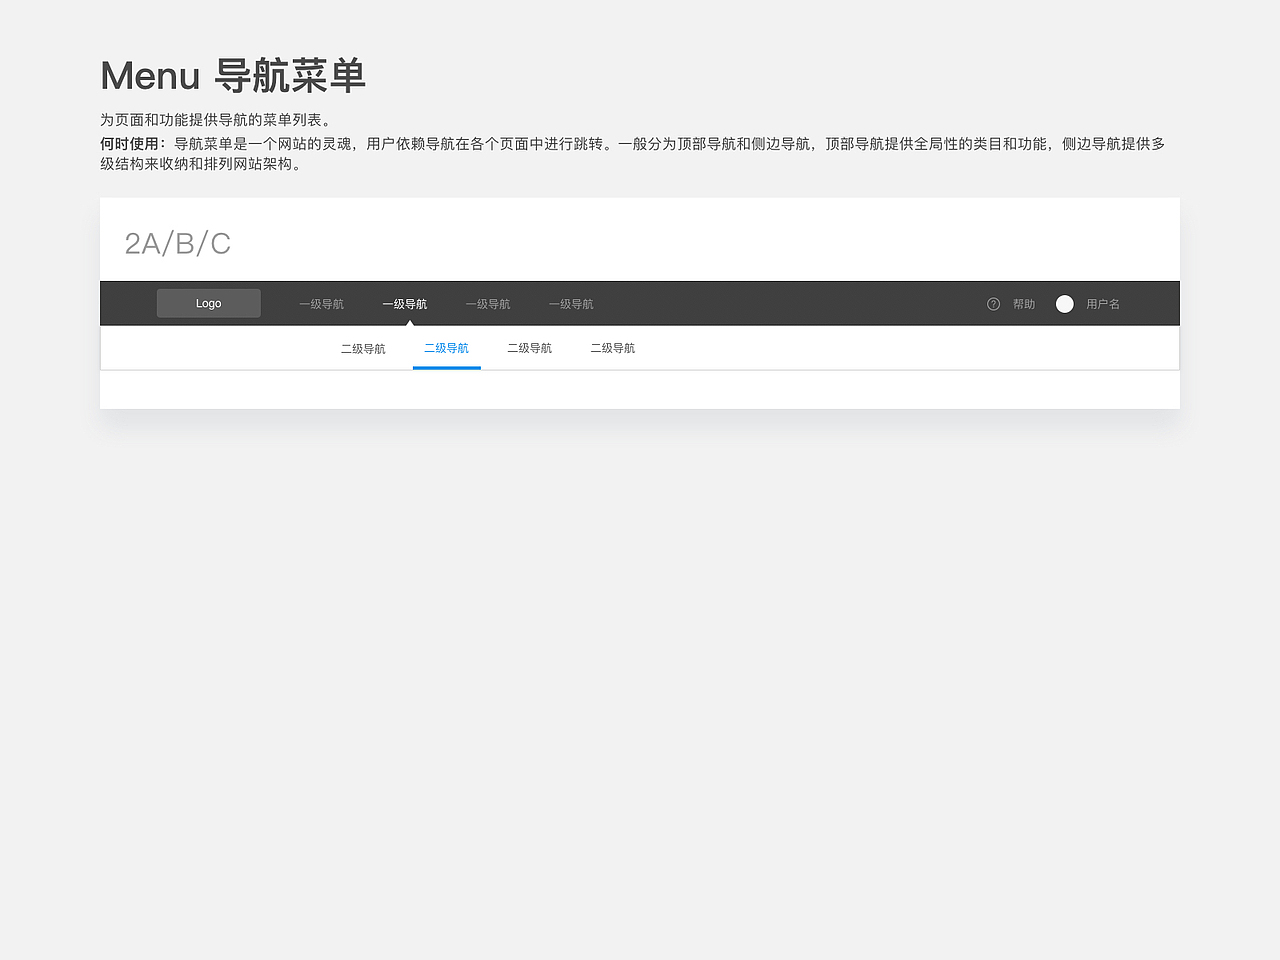Click the 2A/B/C label above the navbar
Screen dimensions: 1280x960
point(177,242)
